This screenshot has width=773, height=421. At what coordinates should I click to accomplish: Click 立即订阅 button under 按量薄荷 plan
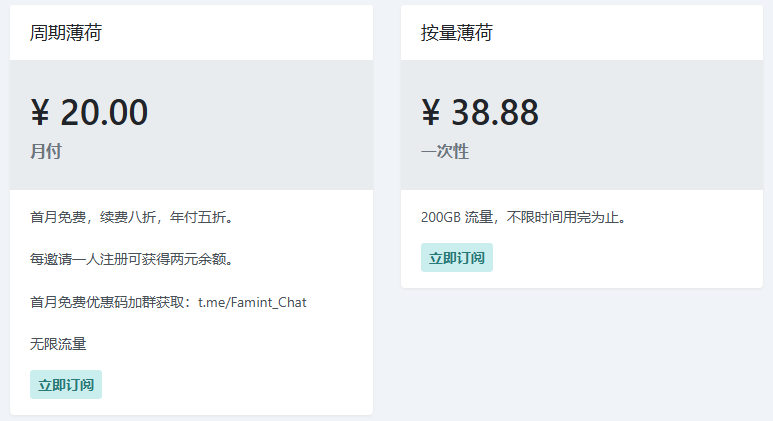[457, 257]
